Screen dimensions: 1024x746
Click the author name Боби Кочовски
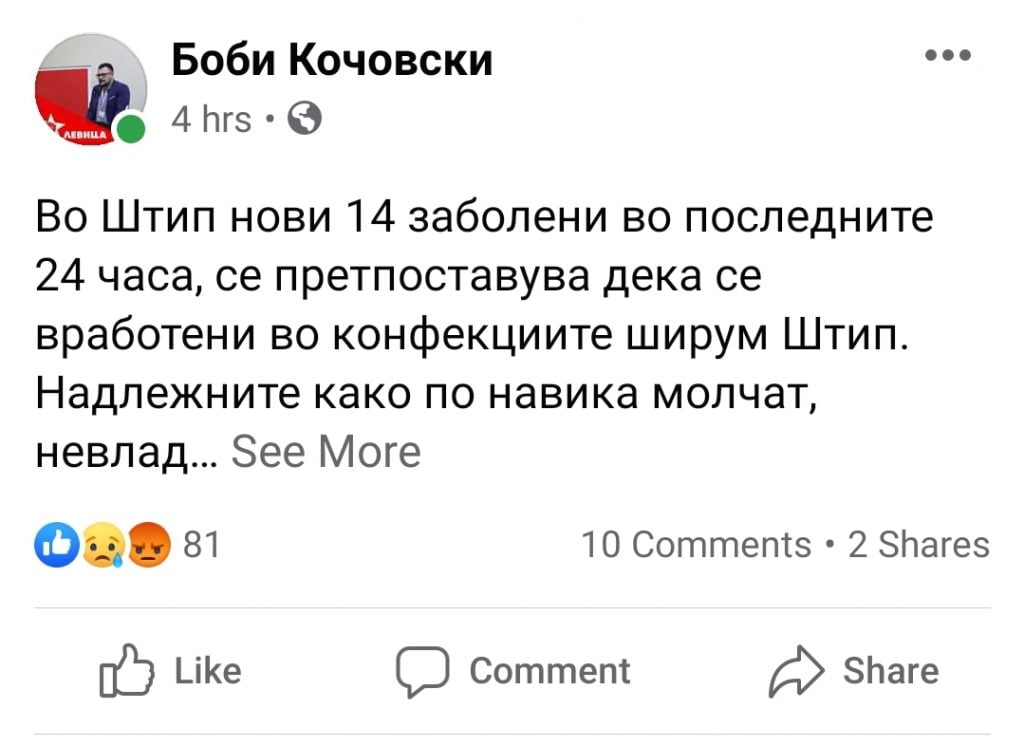click(332, 62)
